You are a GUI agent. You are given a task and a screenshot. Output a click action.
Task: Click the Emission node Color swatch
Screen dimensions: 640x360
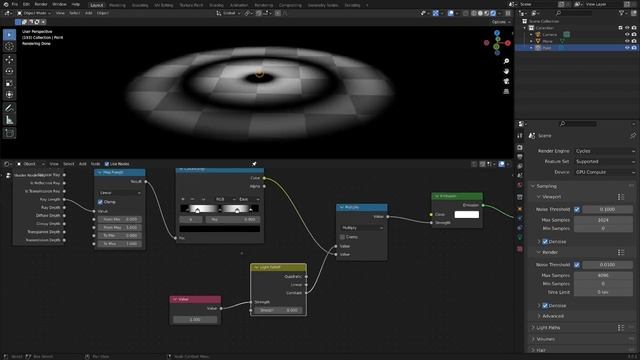tap(467, 214)
